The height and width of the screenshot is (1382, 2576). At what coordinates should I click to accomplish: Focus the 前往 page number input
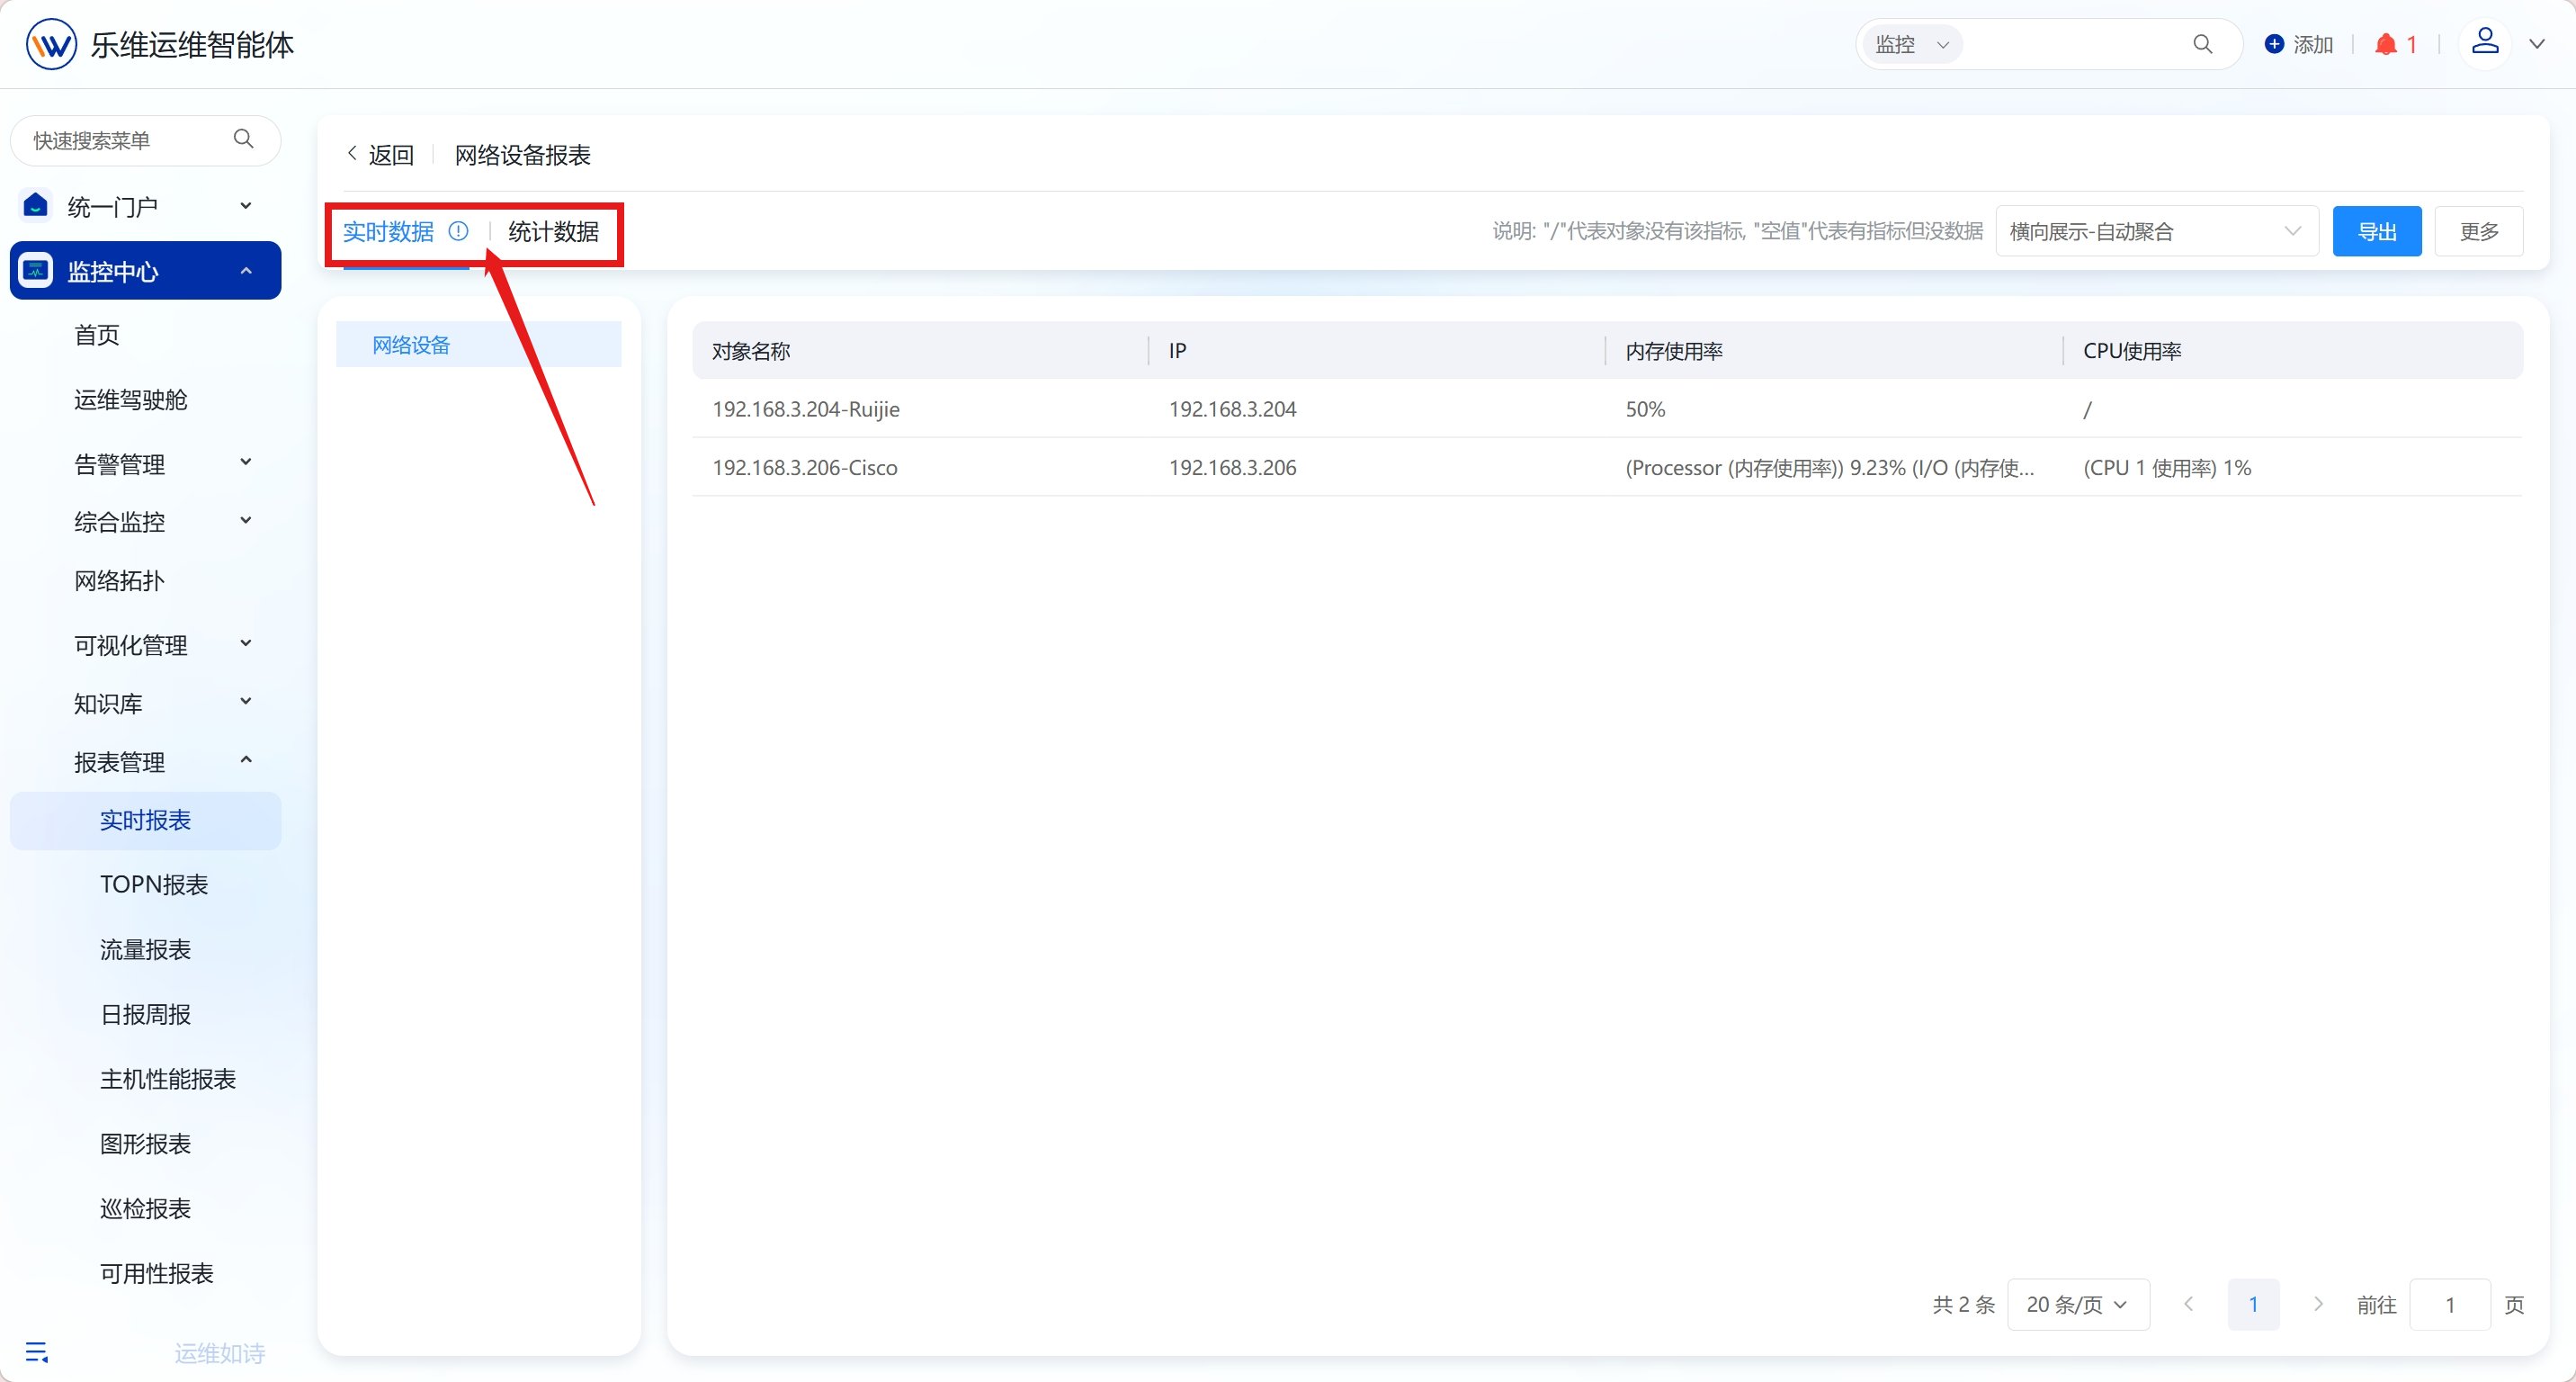[x=2449, y=1304]
